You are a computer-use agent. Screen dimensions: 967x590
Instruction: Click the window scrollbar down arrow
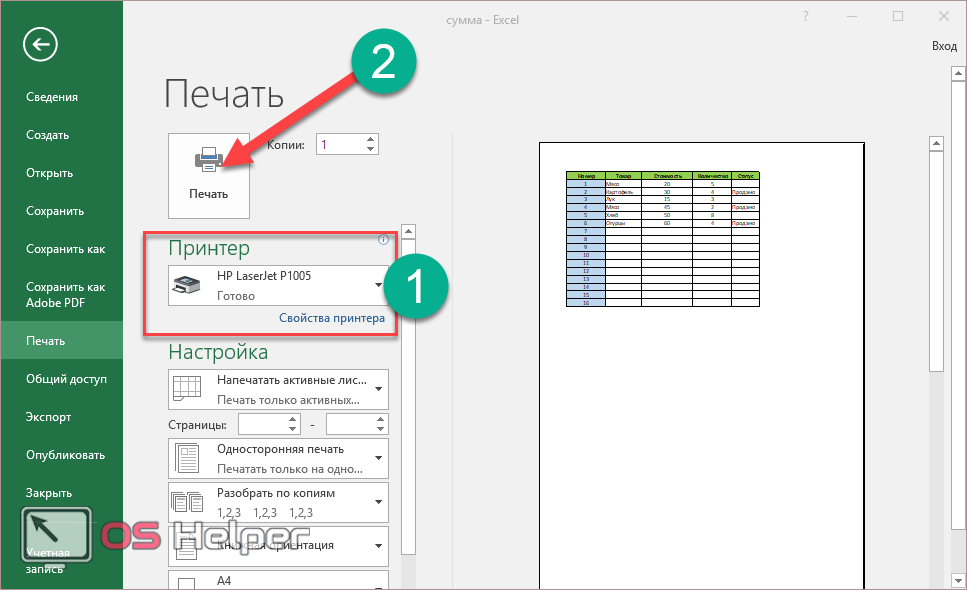958,580
